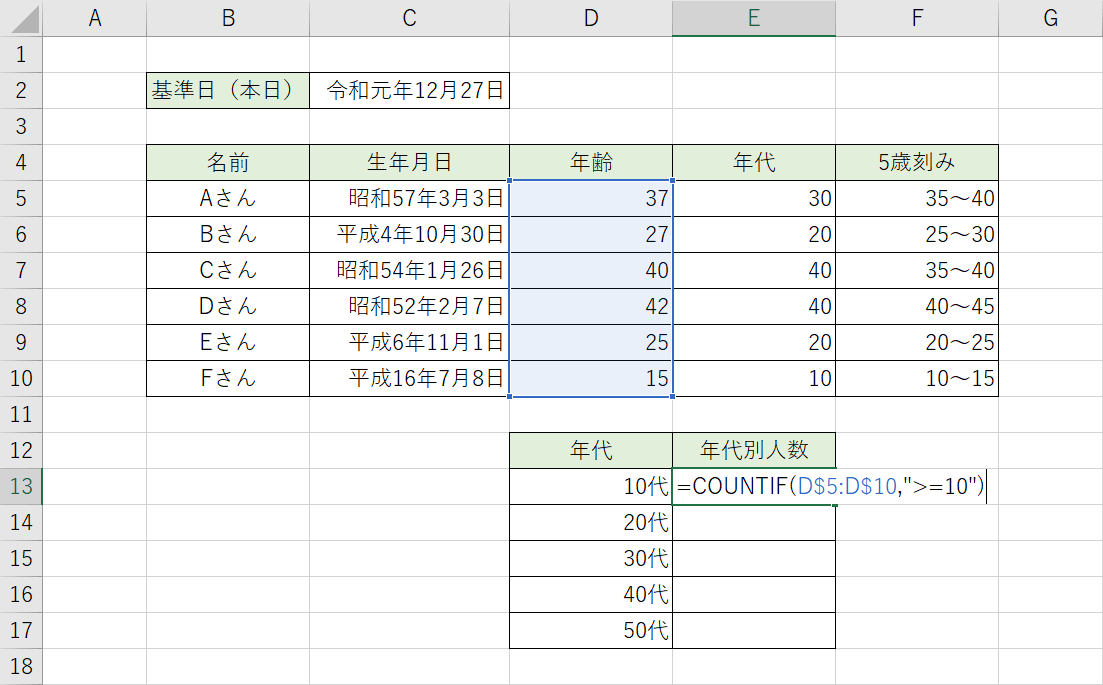Select column G header
Viewport: 1103px width, 685px height.
pyautogui.click(x=1051, y=18)
